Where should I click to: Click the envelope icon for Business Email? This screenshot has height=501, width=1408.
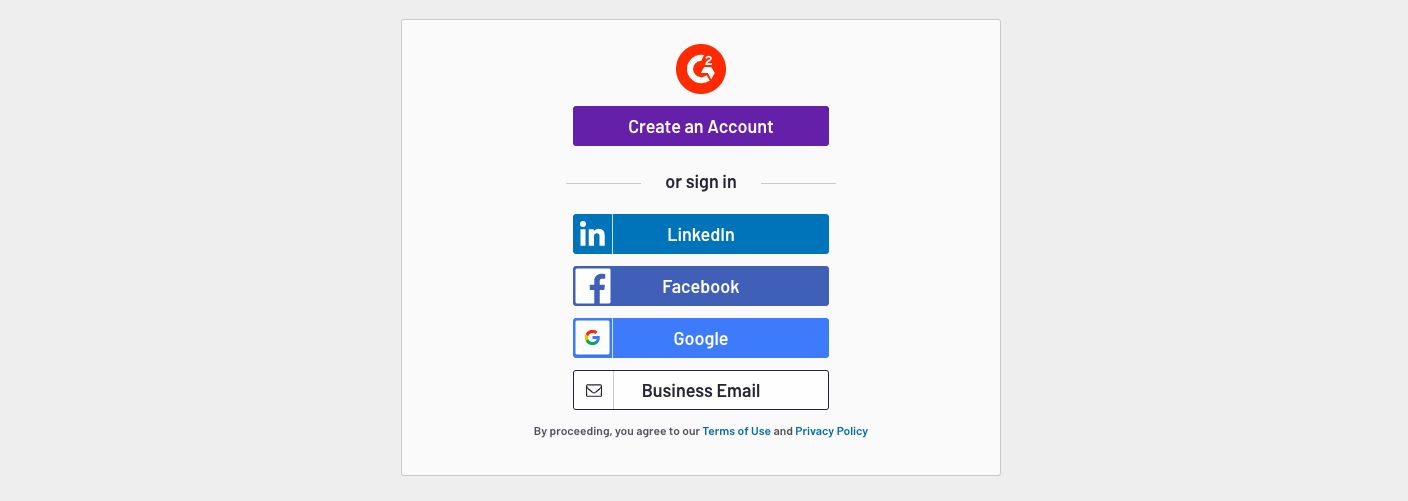594,390
